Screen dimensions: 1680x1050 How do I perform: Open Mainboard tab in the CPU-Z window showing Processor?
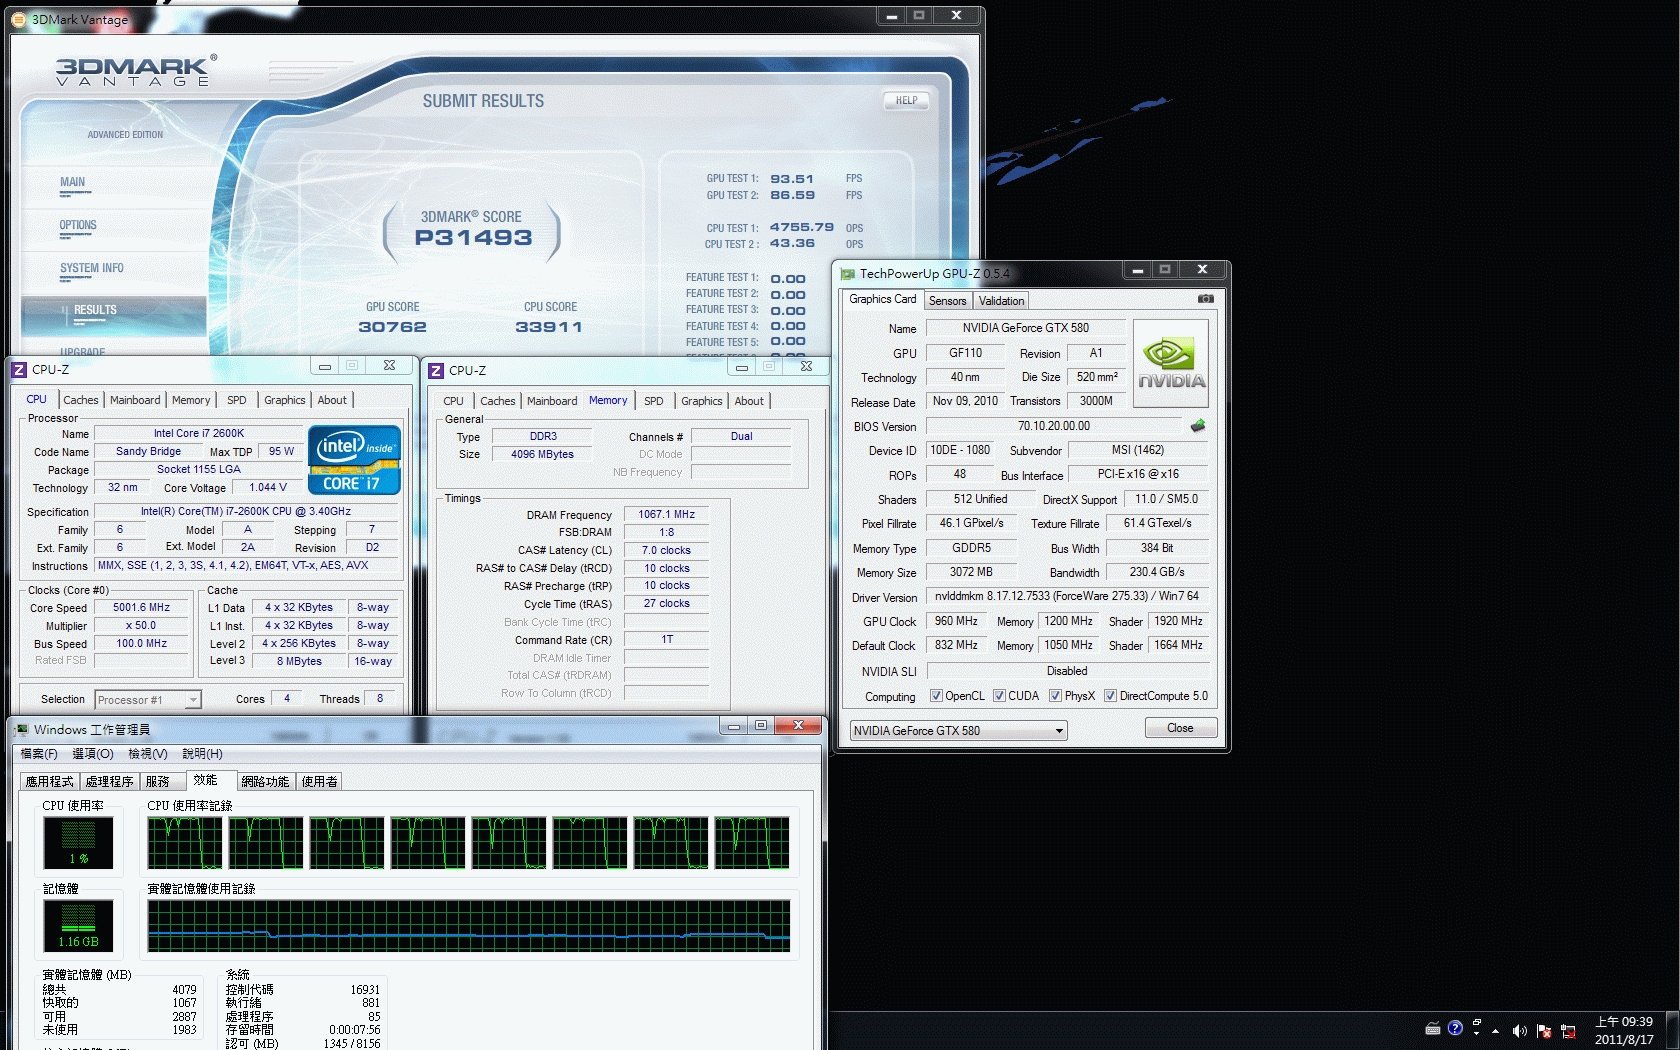(135, 400)
